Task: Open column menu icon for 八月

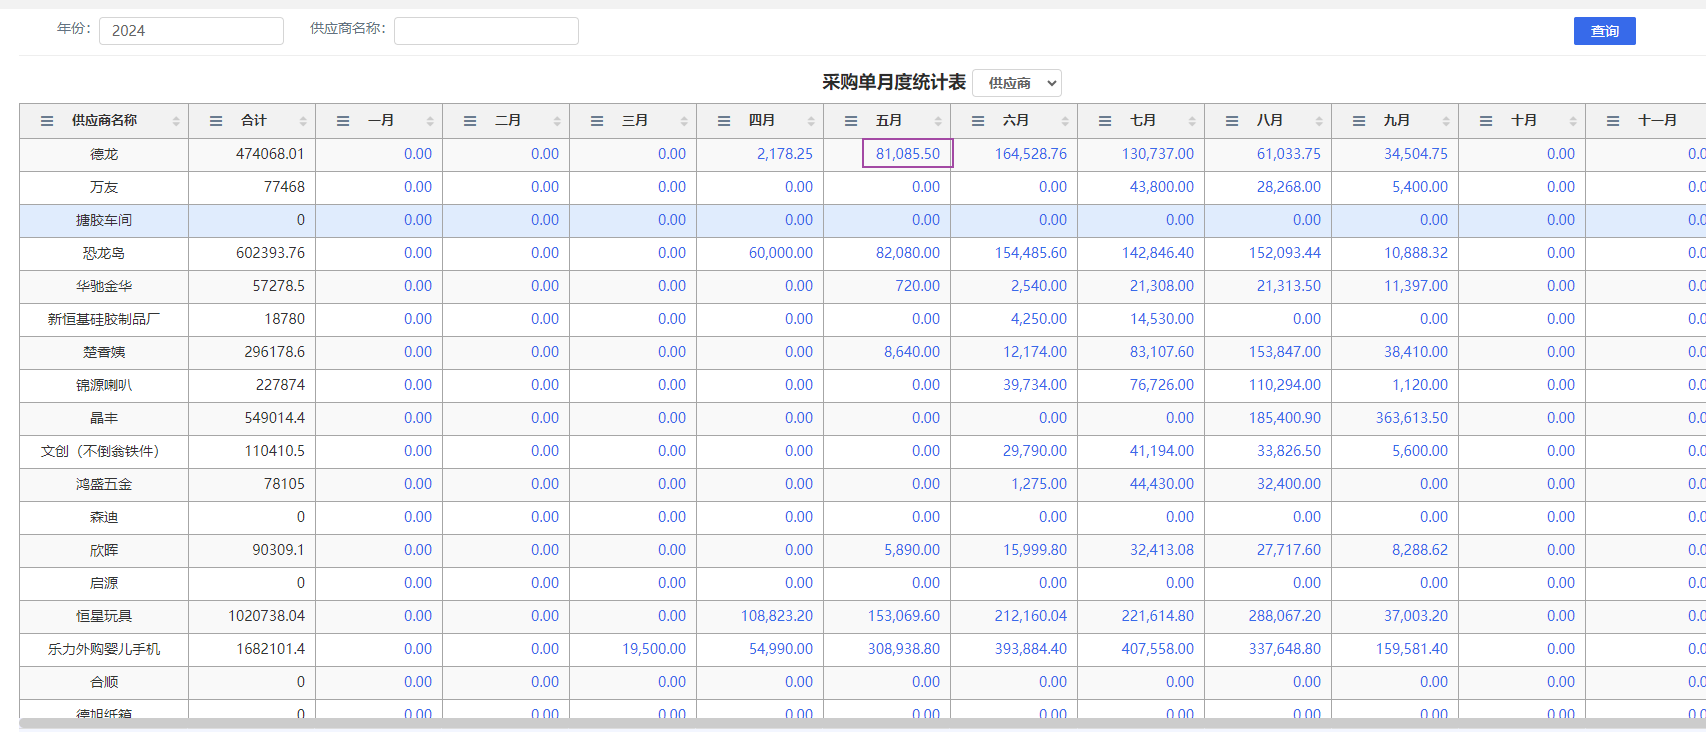Action: pyautogui.click(x=1232, y=121)
